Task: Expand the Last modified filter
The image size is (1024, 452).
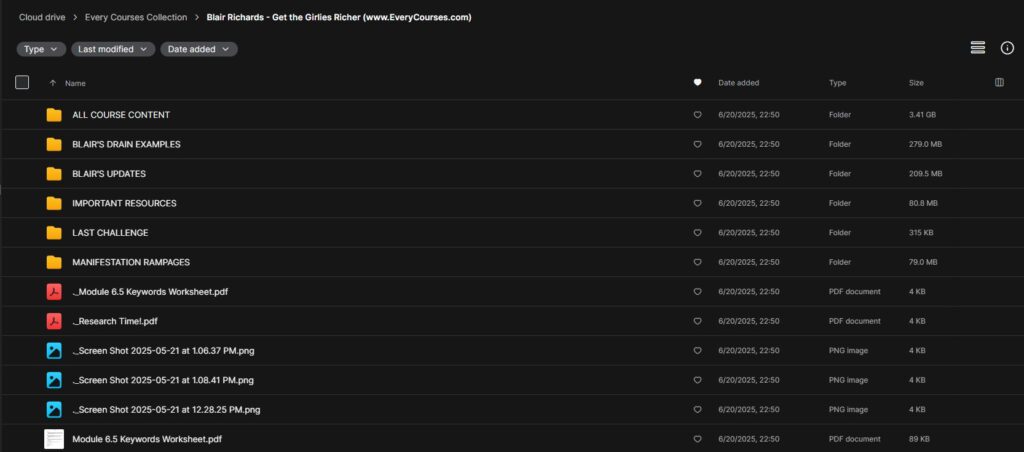Action: pyautogui.click(x=113, y=49)
